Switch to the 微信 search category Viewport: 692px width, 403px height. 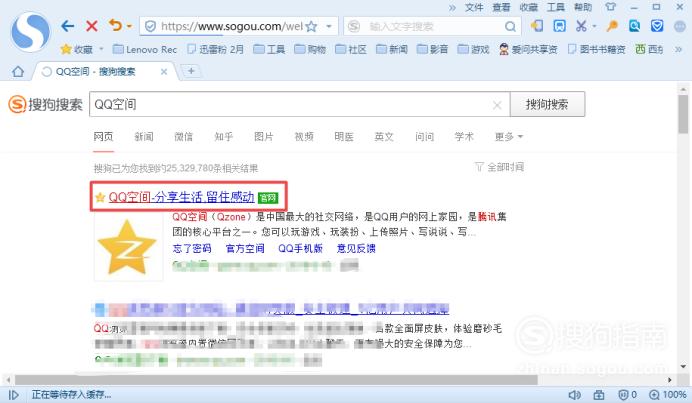(x=184, y=137)
